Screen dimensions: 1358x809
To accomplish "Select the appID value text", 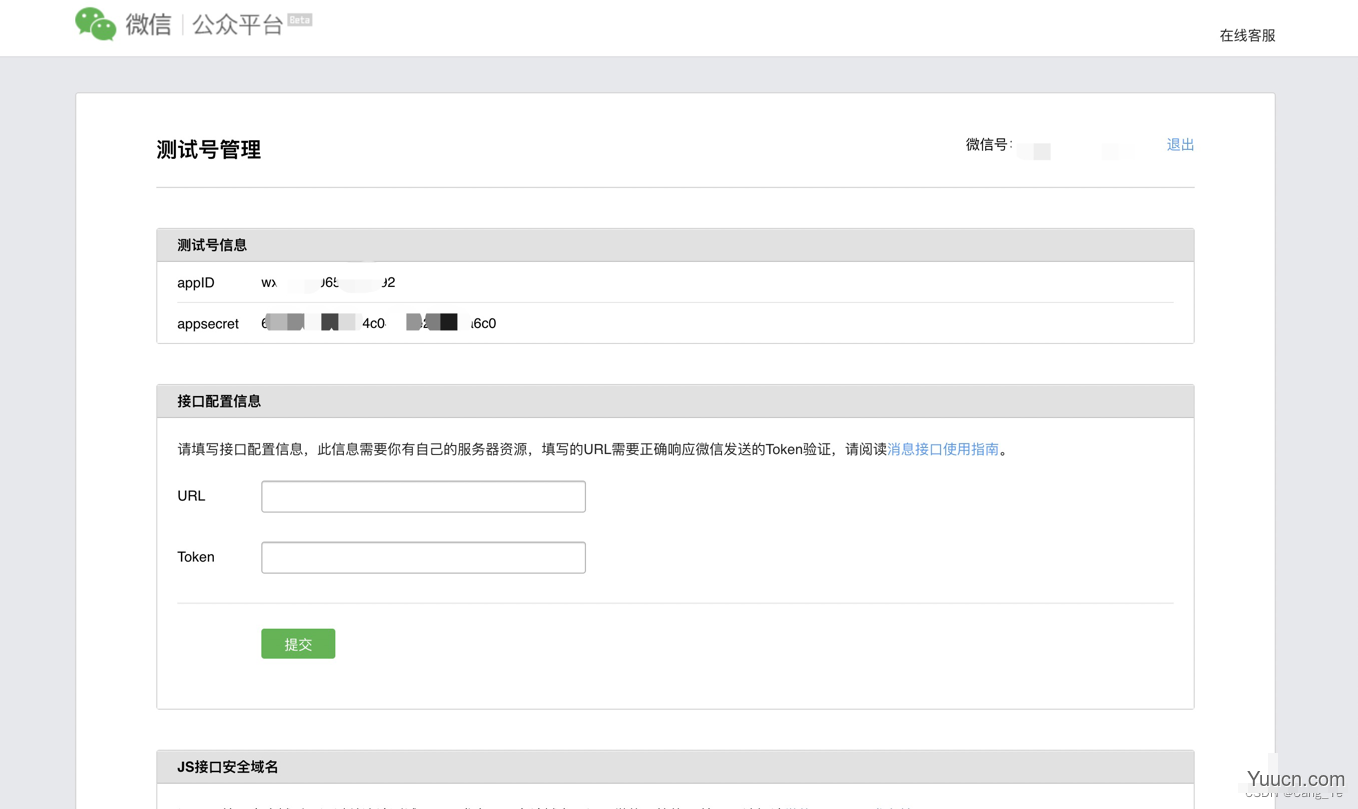I will tap(328, 283).
